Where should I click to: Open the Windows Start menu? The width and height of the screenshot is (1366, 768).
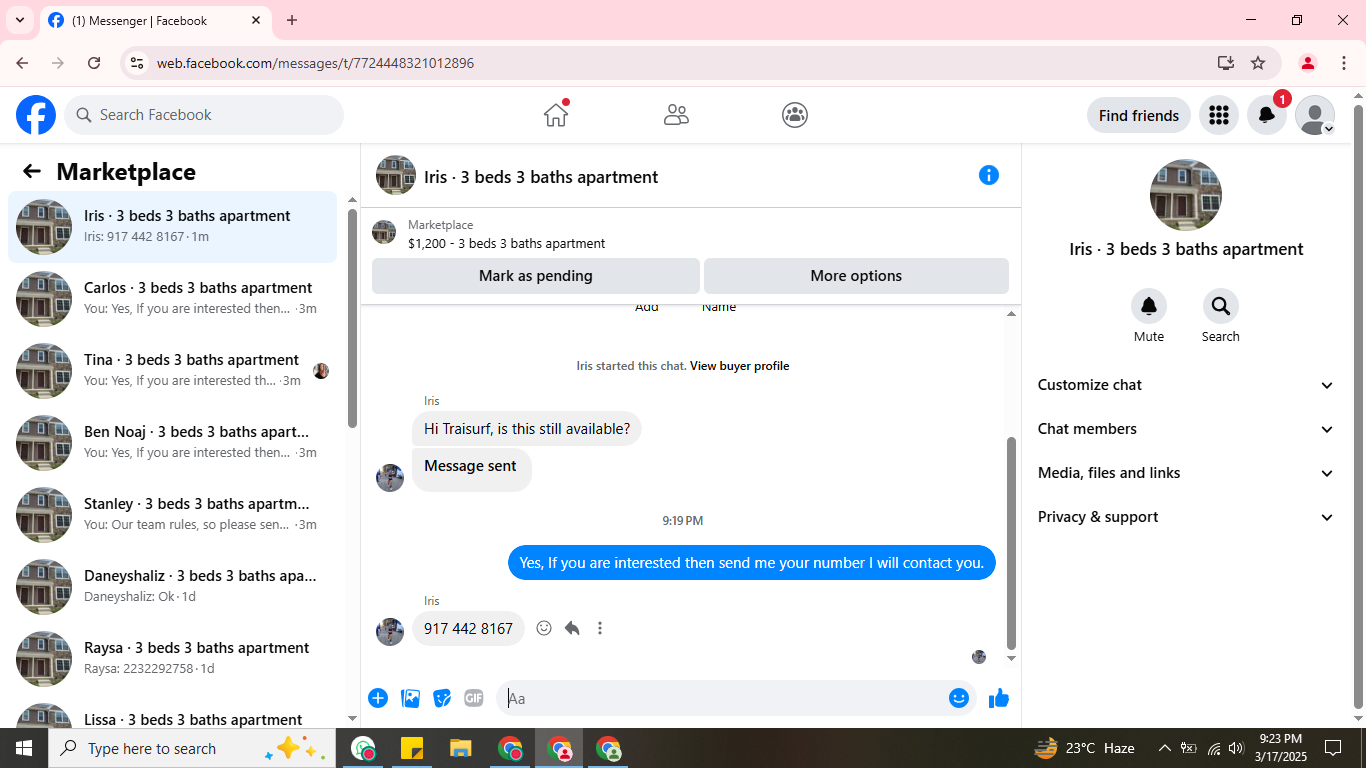[24, 748]
